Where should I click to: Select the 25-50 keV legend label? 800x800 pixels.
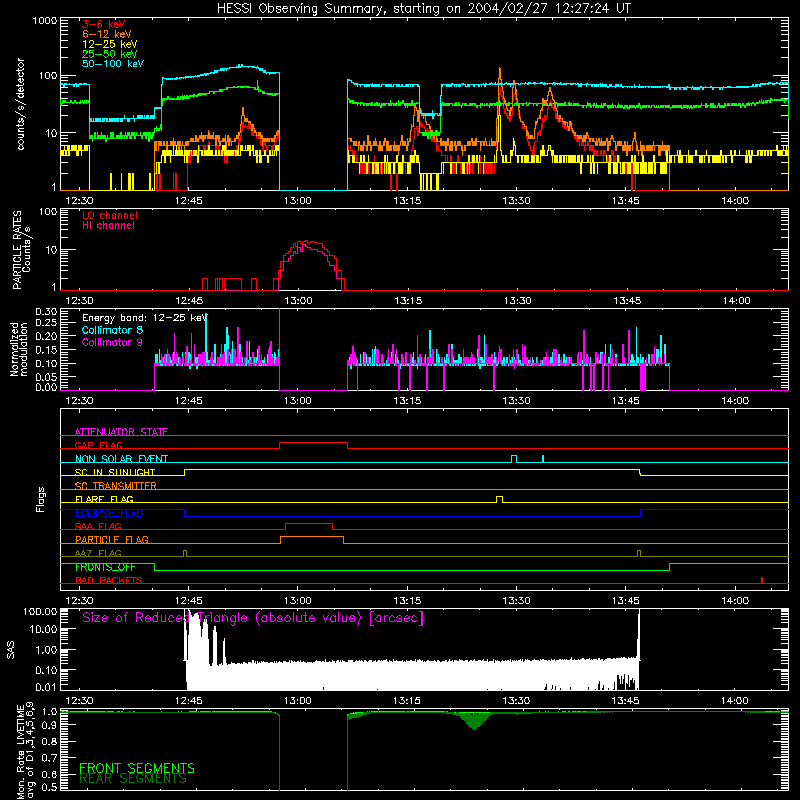coord(110,54)
